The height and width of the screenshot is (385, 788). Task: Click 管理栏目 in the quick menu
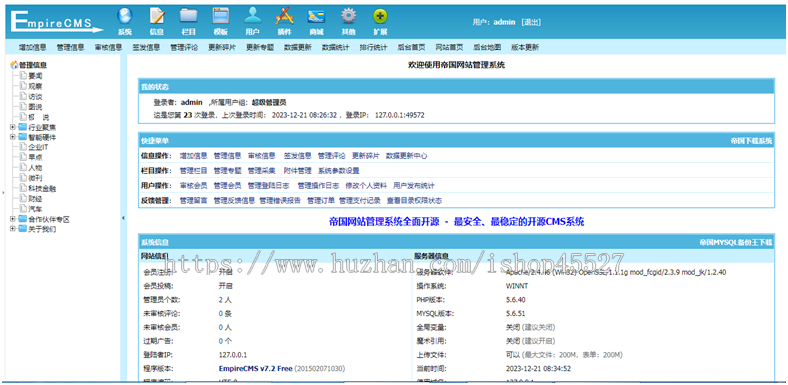[x=193, y=170]
